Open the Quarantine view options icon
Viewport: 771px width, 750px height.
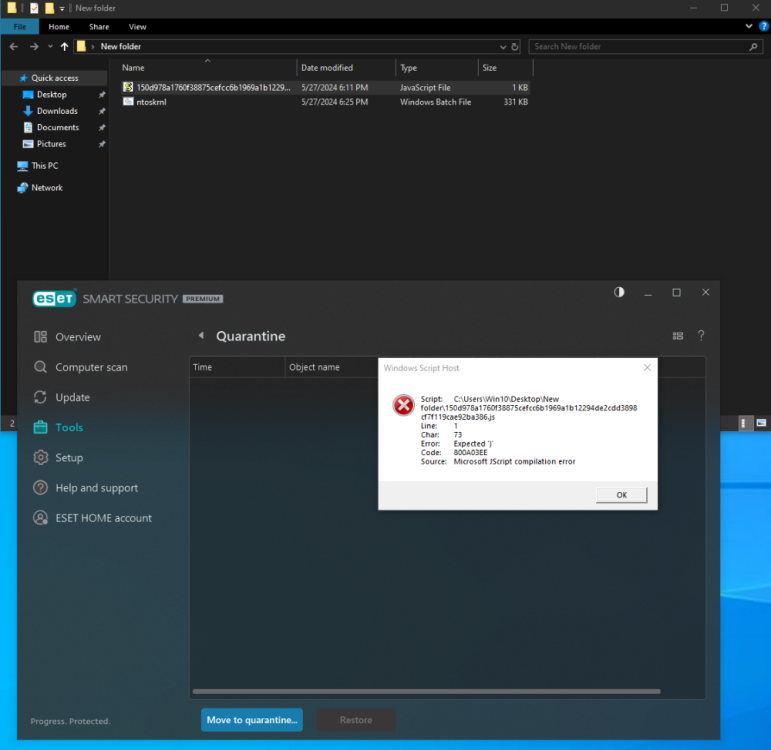[678, 336]
